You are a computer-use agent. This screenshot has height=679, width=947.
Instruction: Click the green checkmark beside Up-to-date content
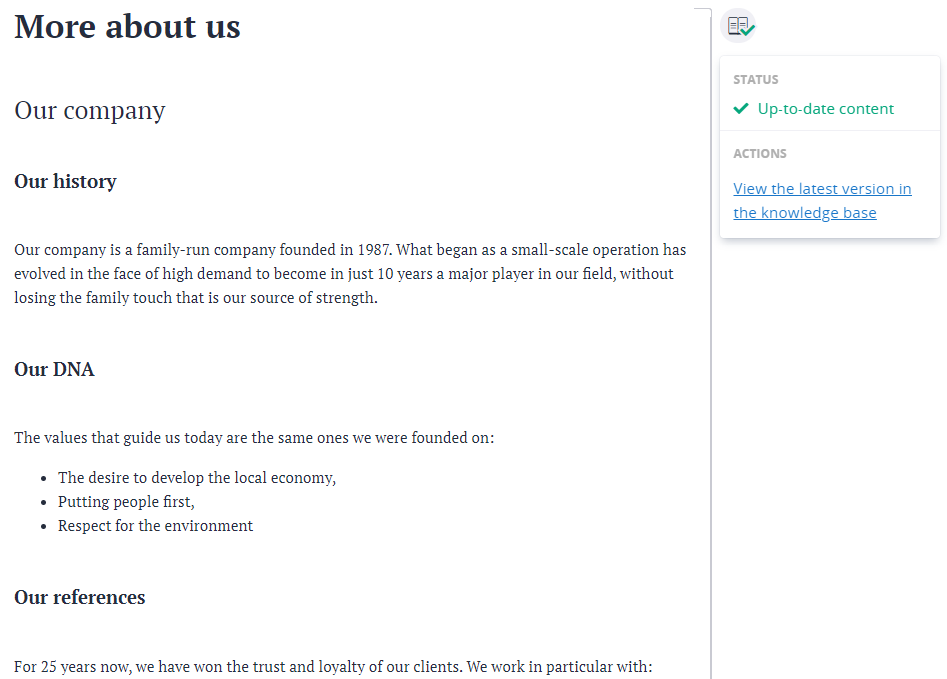pos(741,108)
